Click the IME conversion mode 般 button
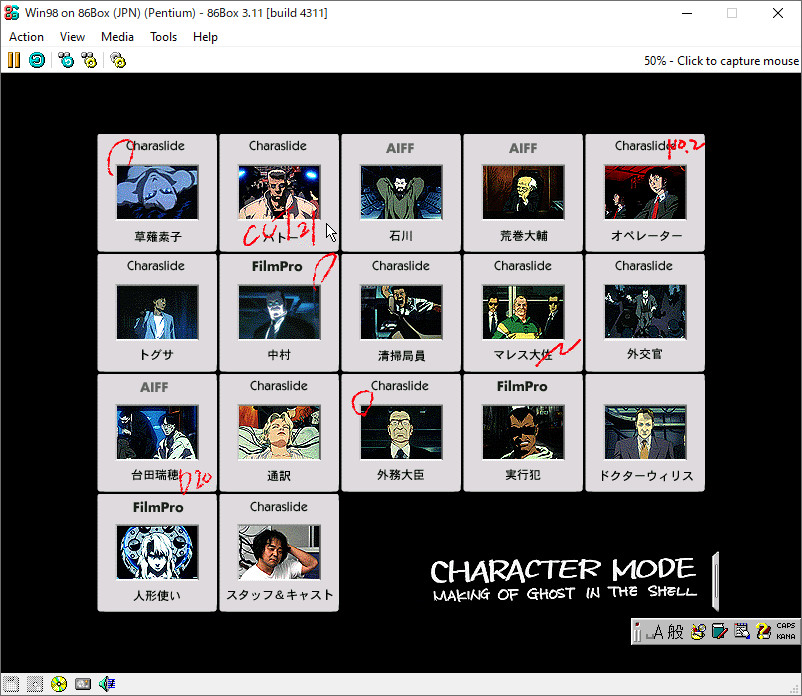802x696 pixels. [675, 632]
